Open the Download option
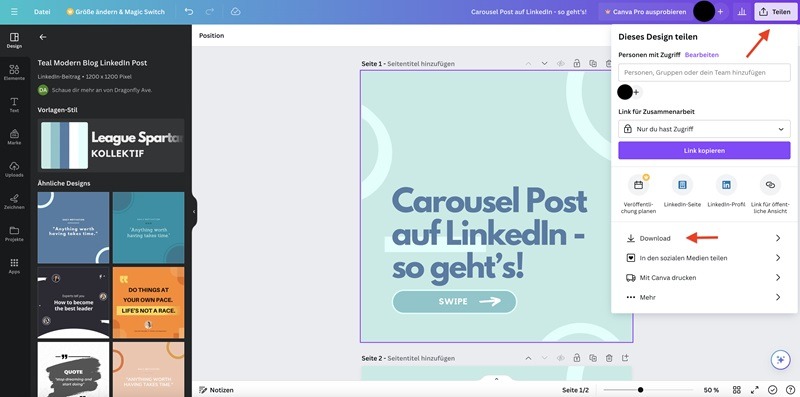This screenshot has height=397, width=800. 704,238
